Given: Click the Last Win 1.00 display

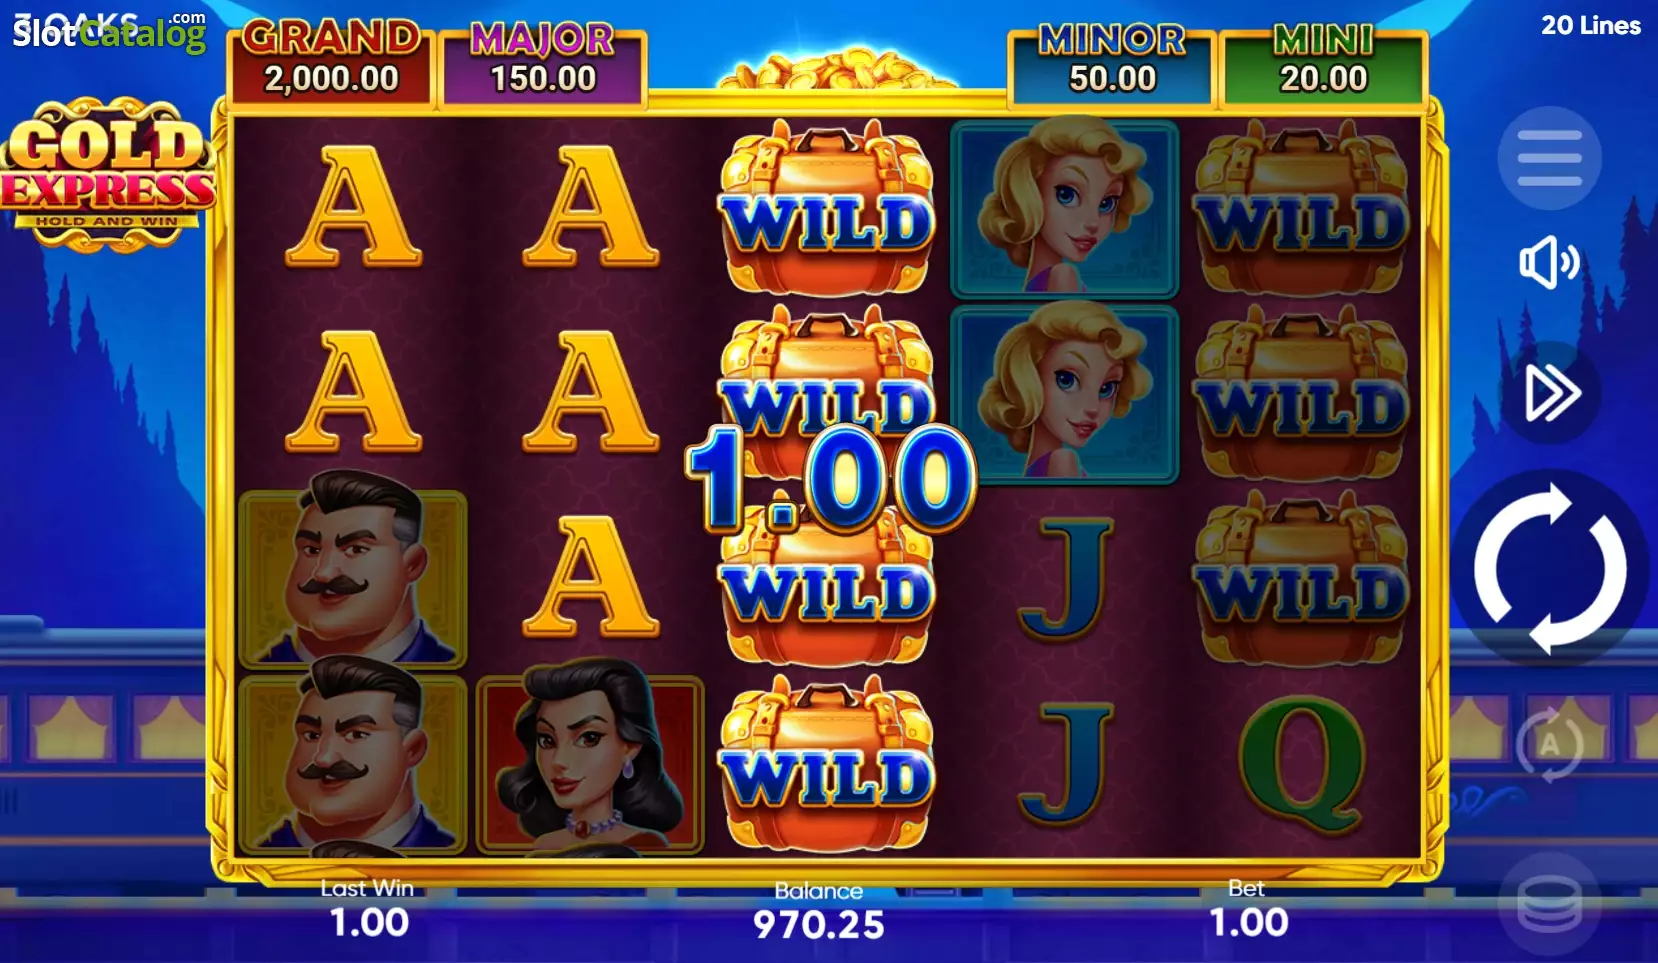Looking at the screenshot, I should tap(369, 909).
